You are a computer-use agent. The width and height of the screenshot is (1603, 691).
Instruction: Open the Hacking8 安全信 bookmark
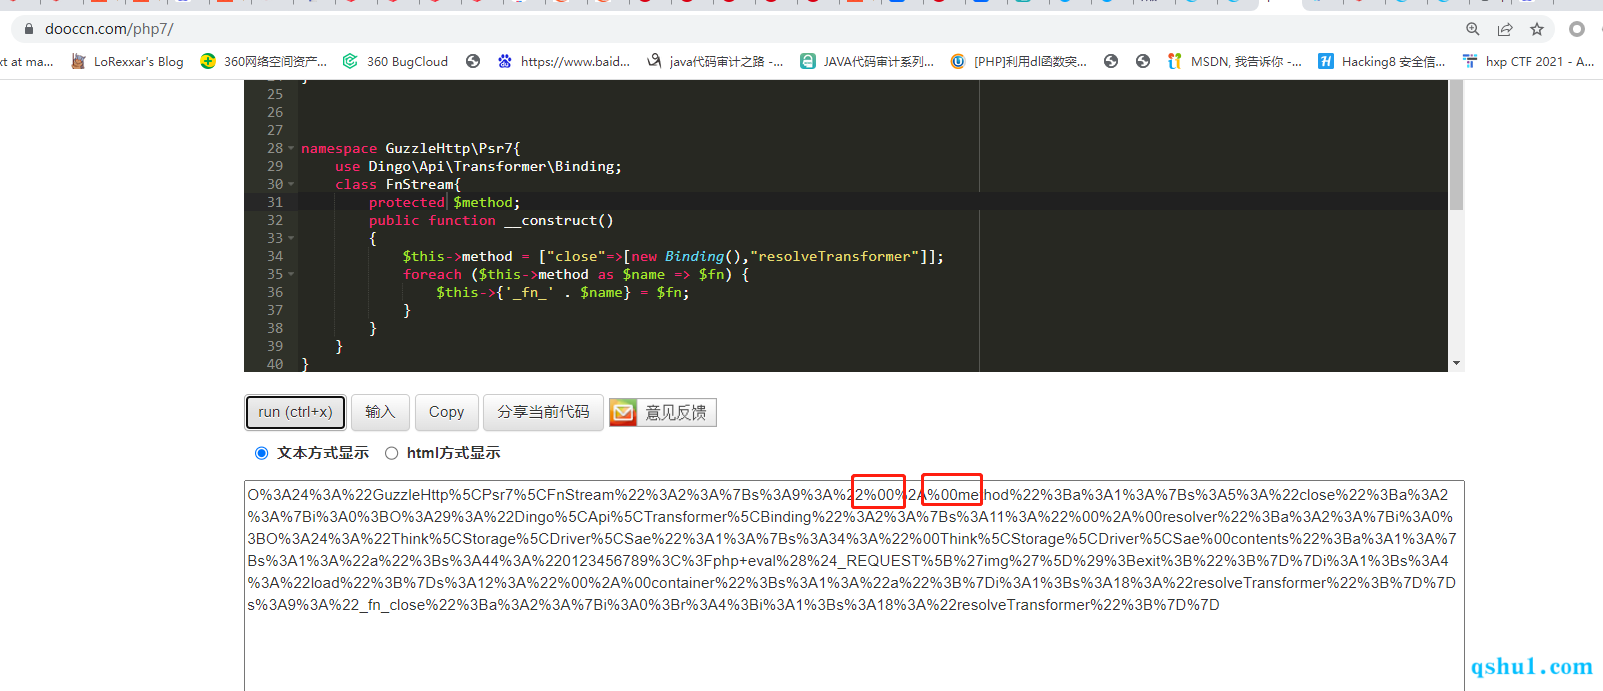coord(1382,61)
